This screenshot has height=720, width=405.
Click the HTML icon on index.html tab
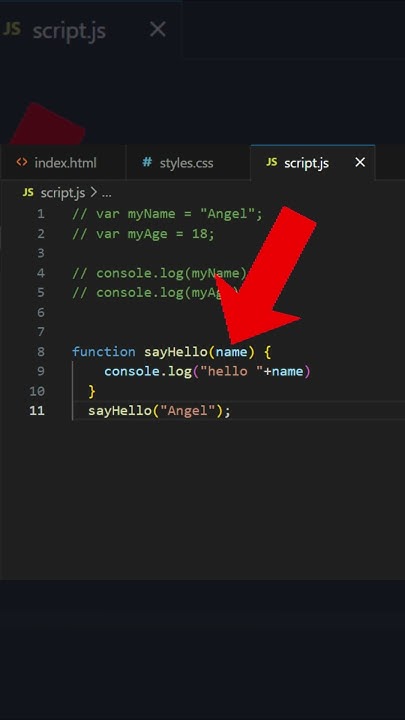click(22, 162)
